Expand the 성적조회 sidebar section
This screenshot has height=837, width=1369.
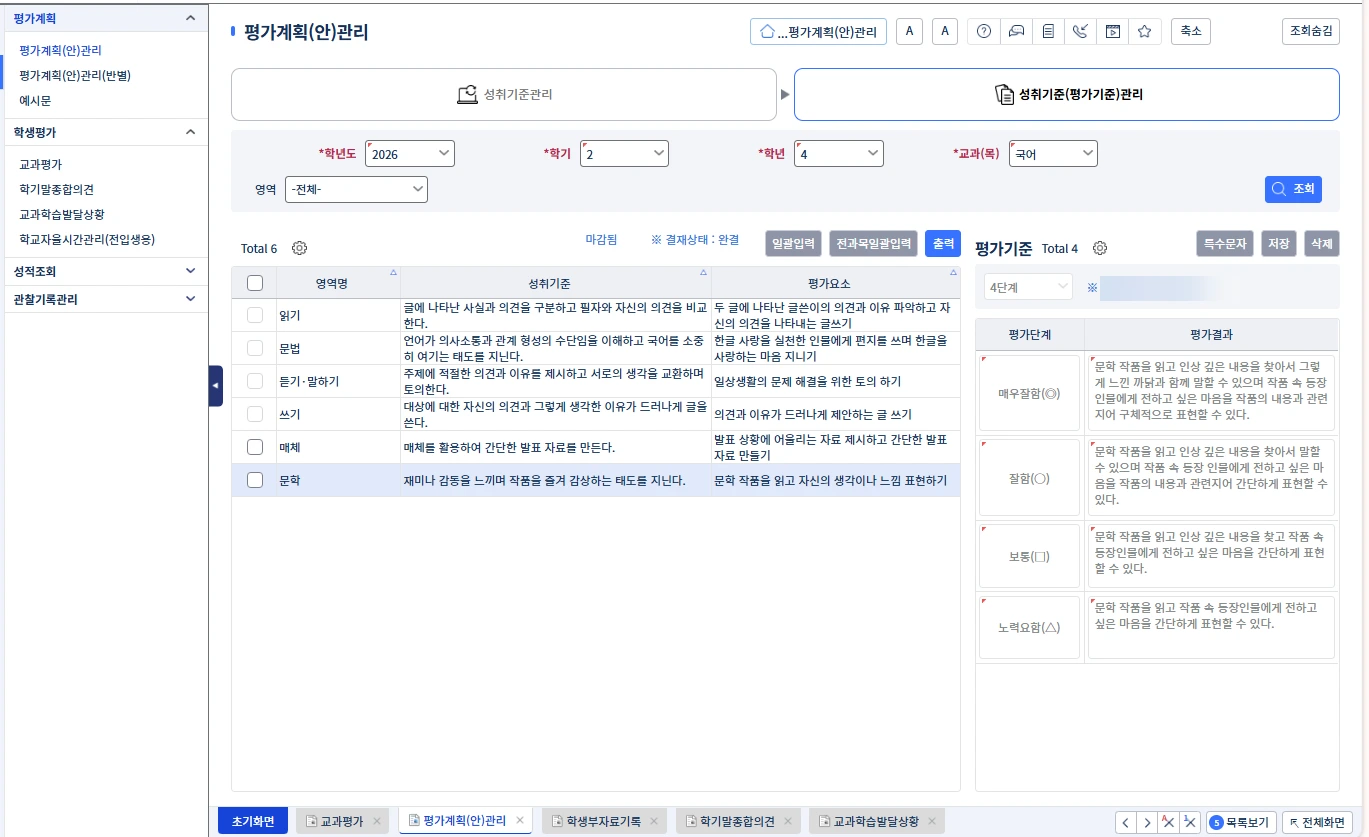pos(191,270)
